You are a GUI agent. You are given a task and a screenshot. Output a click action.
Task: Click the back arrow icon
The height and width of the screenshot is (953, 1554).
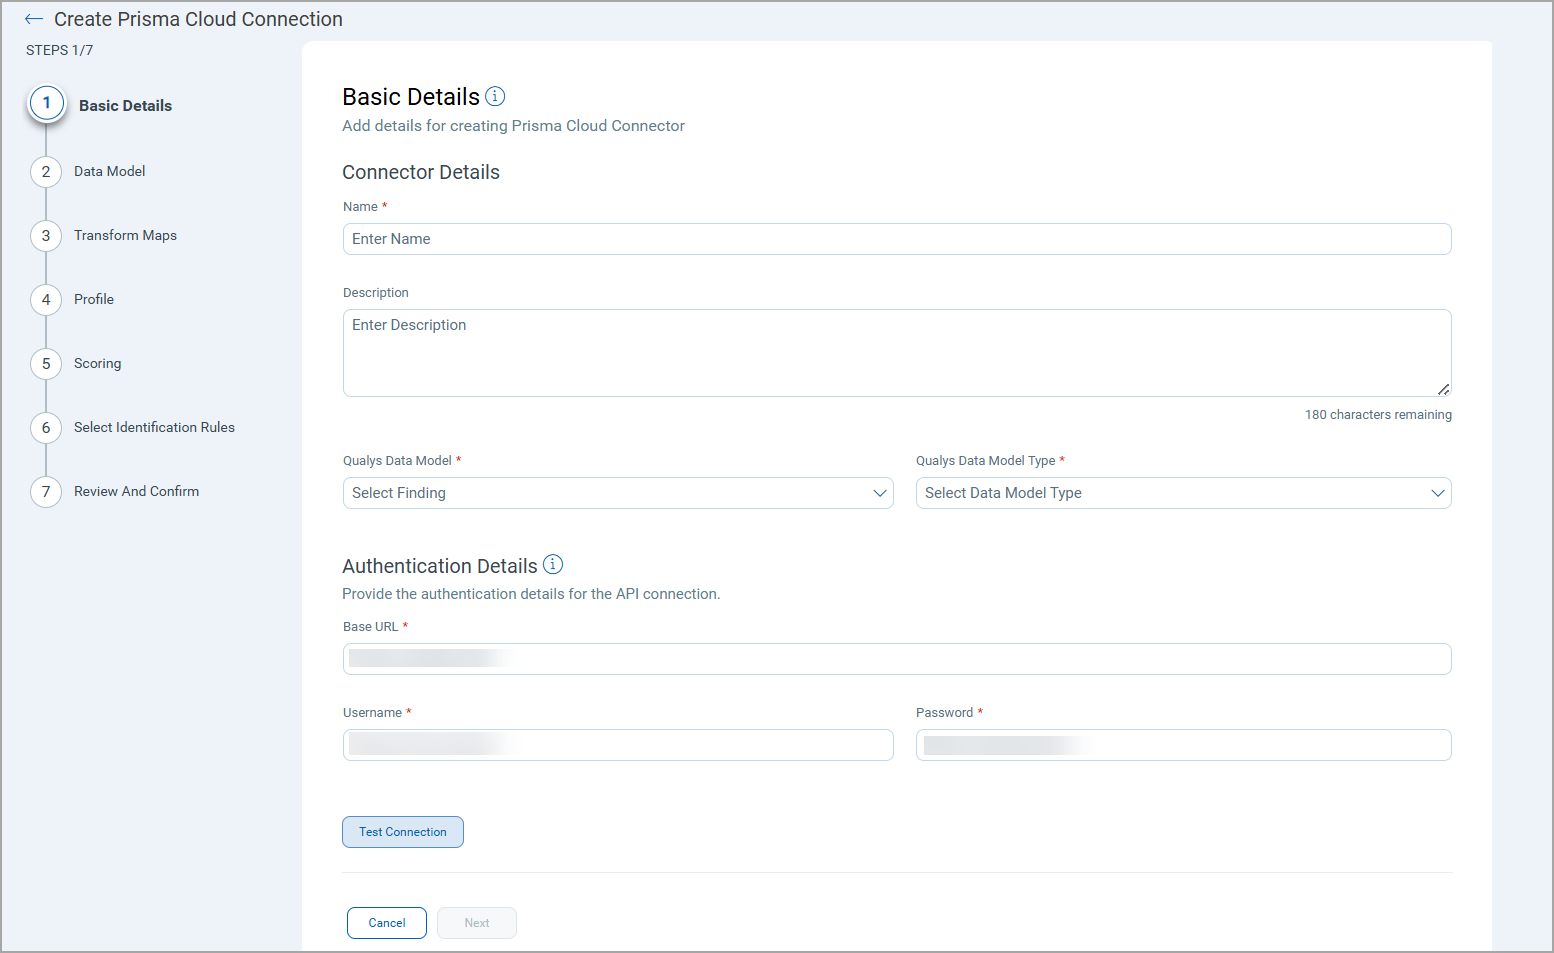coord(34,19)
